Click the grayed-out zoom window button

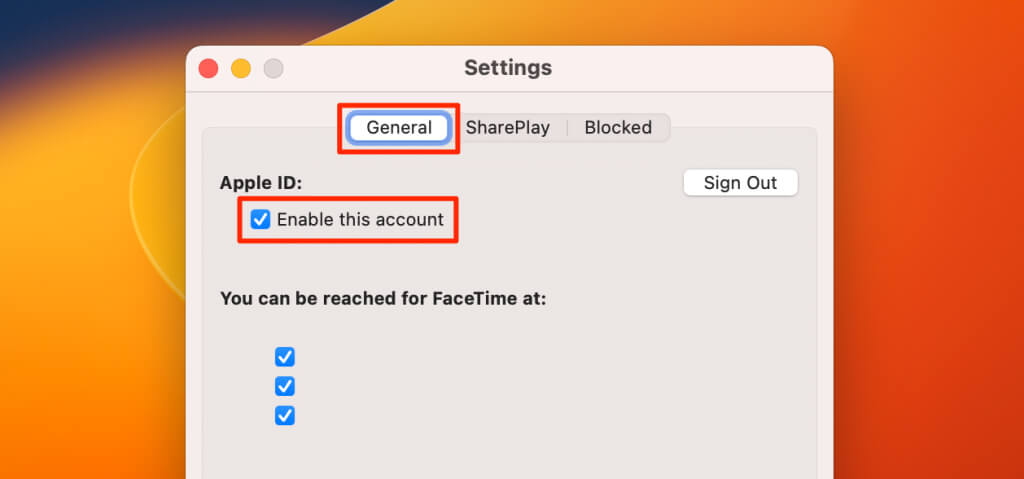click(274, 68)
